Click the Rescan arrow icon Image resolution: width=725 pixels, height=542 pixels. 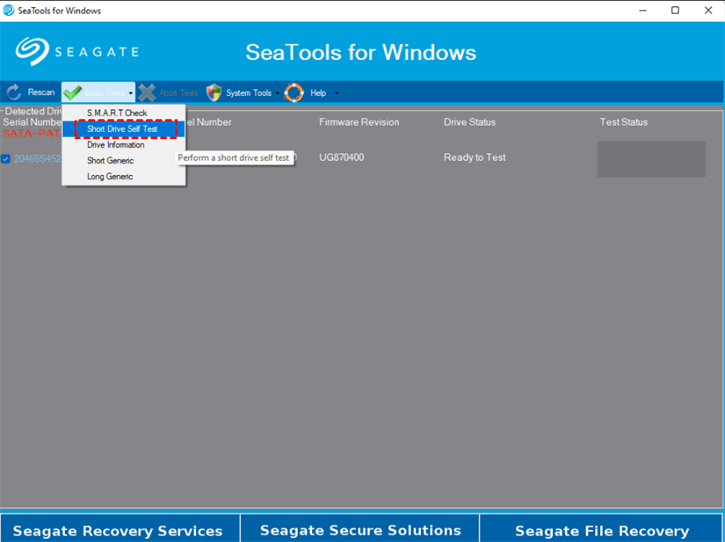tap(14, 93)
